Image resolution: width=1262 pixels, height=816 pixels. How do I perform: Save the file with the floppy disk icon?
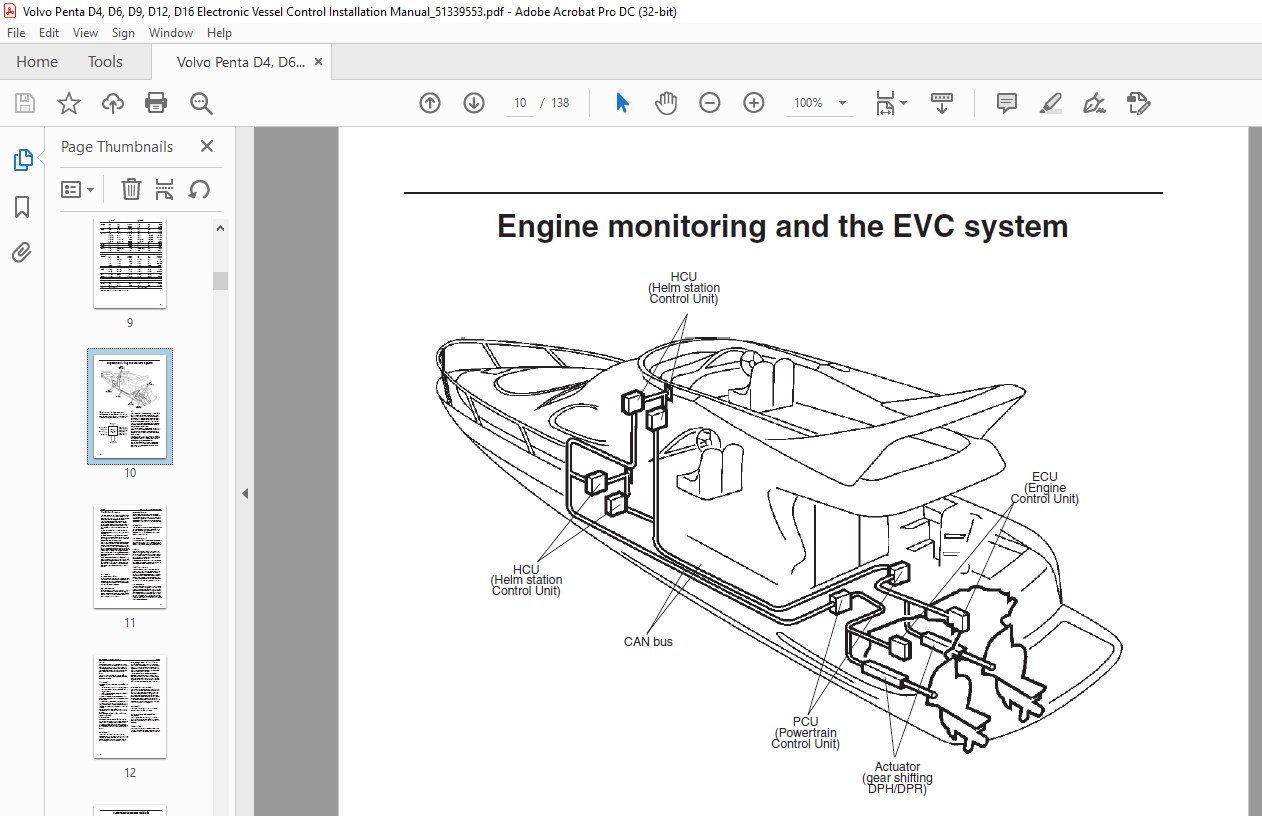pos(25,103)
